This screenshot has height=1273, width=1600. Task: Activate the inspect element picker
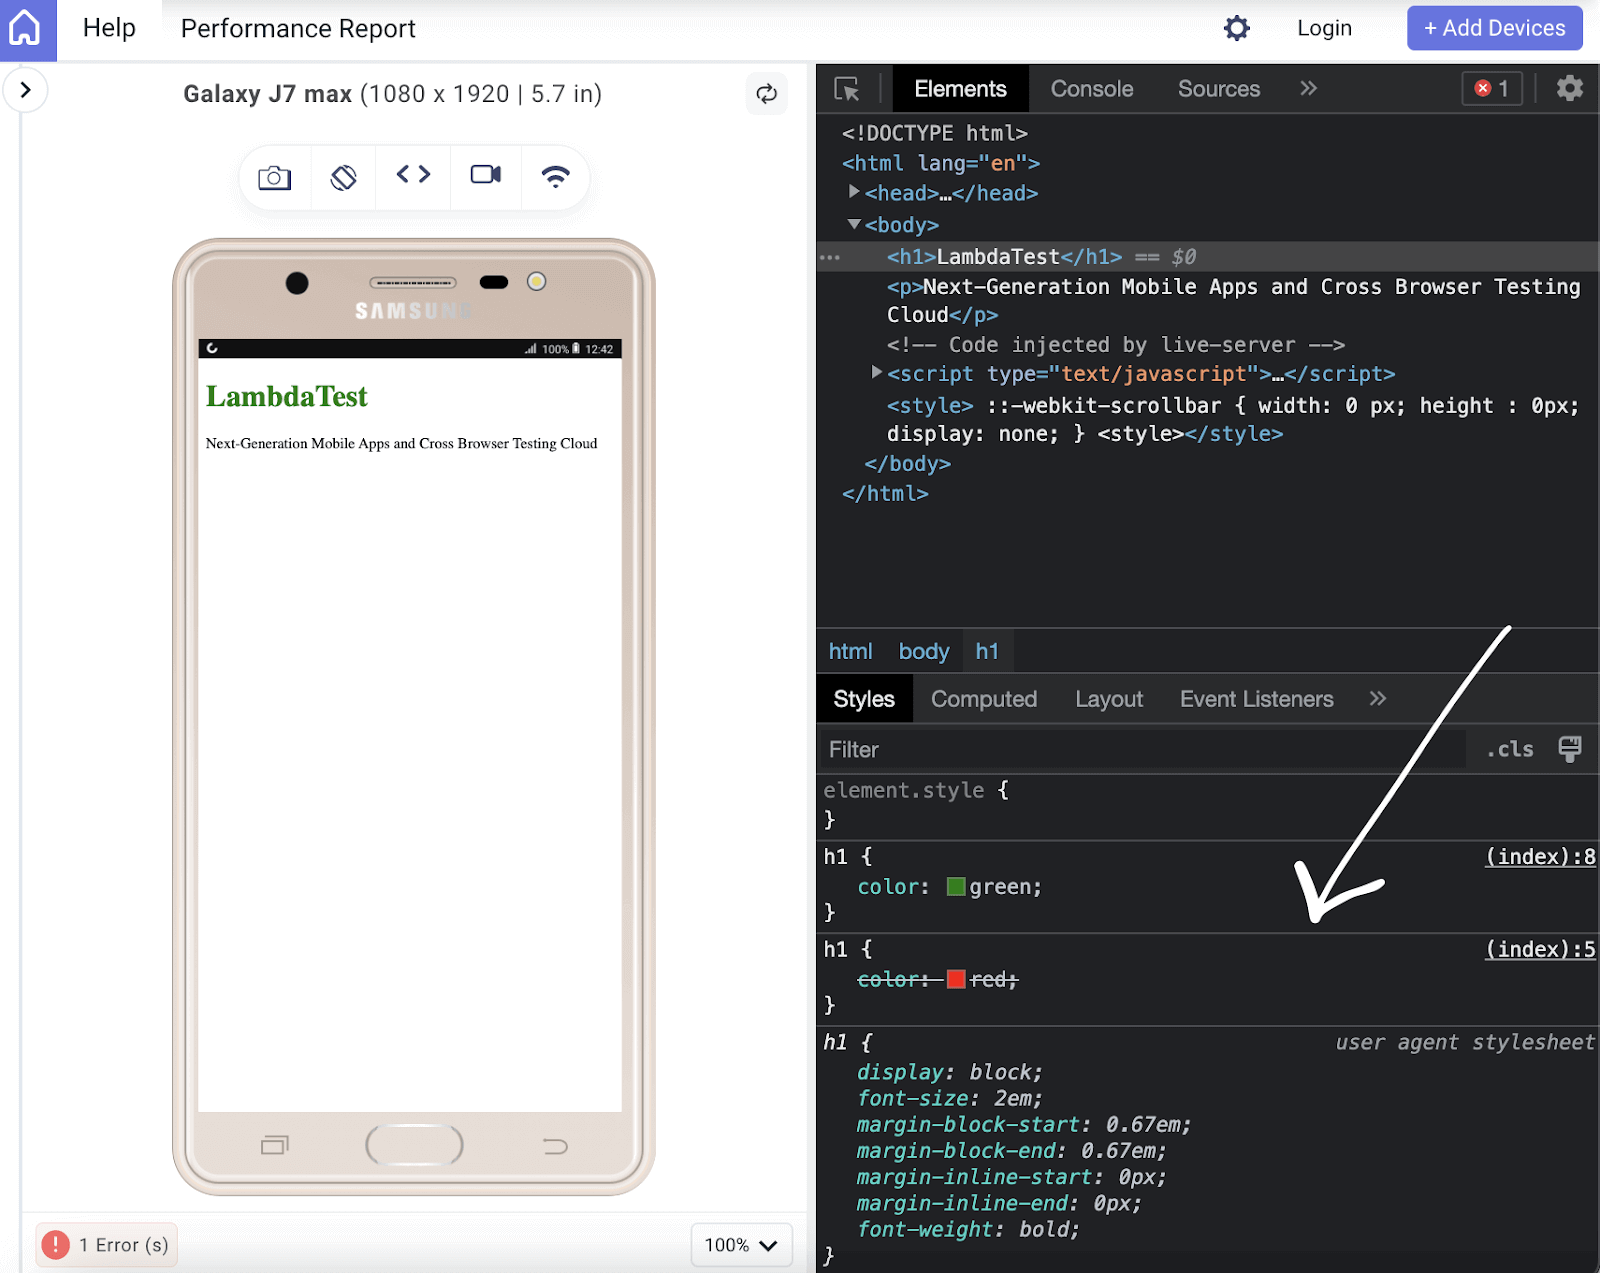pyautogui.click(x=847, y=89)
